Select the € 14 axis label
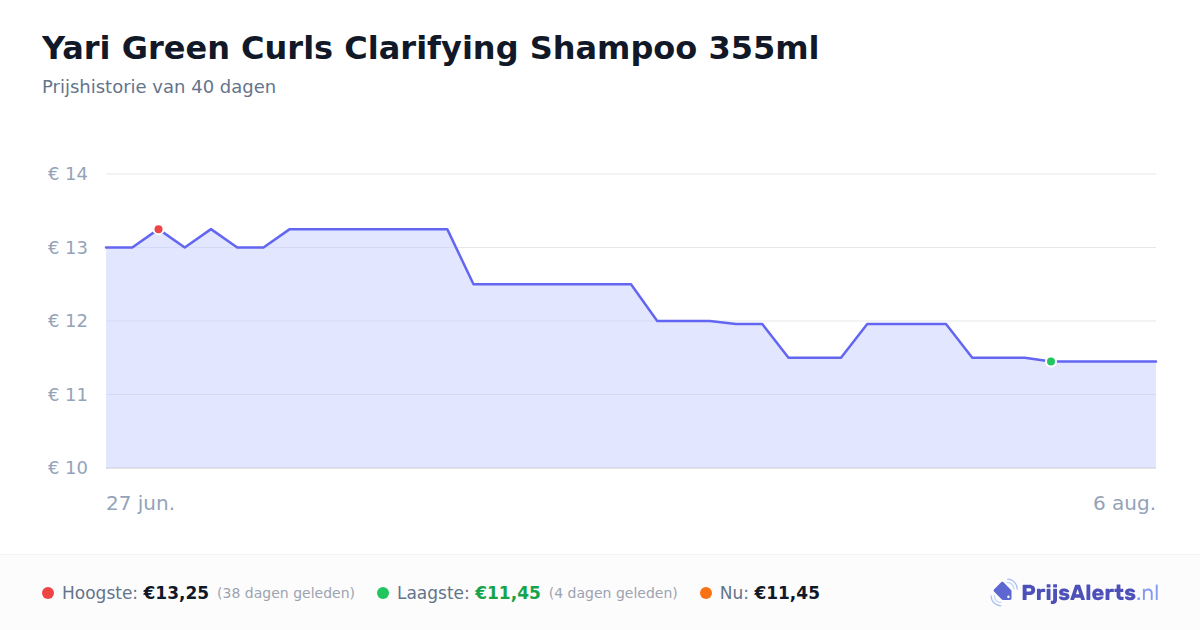 (x=68, y=174)
